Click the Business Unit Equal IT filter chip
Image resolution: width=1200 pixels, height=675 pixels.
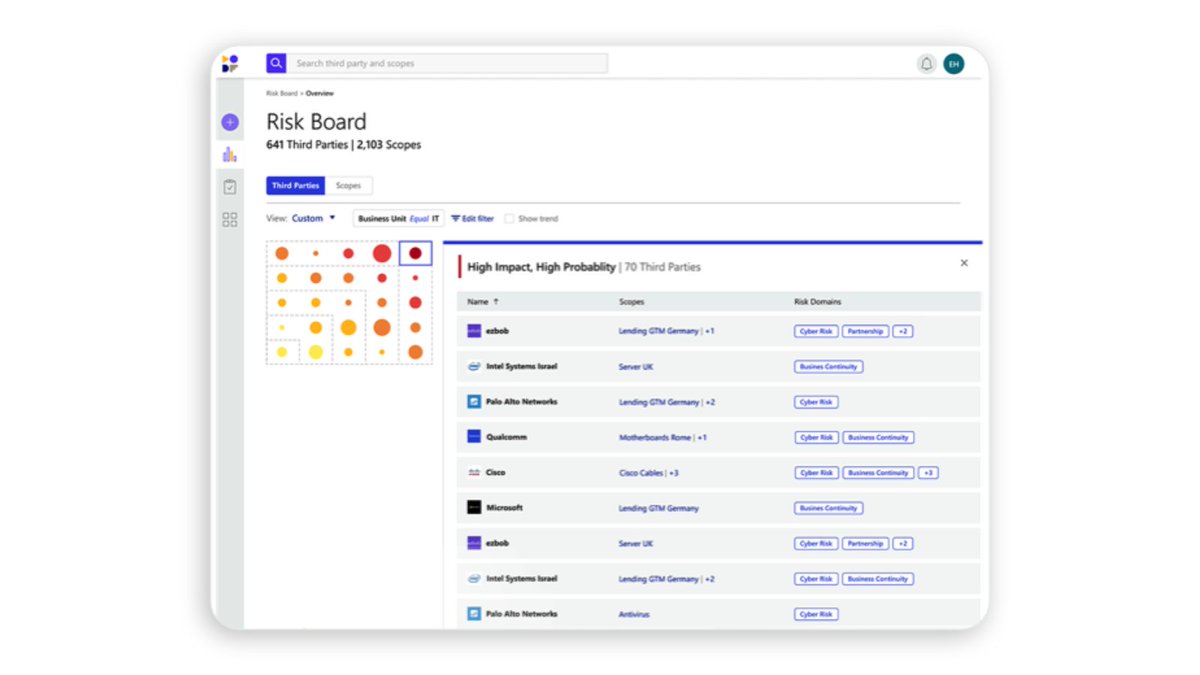[398, 218]
